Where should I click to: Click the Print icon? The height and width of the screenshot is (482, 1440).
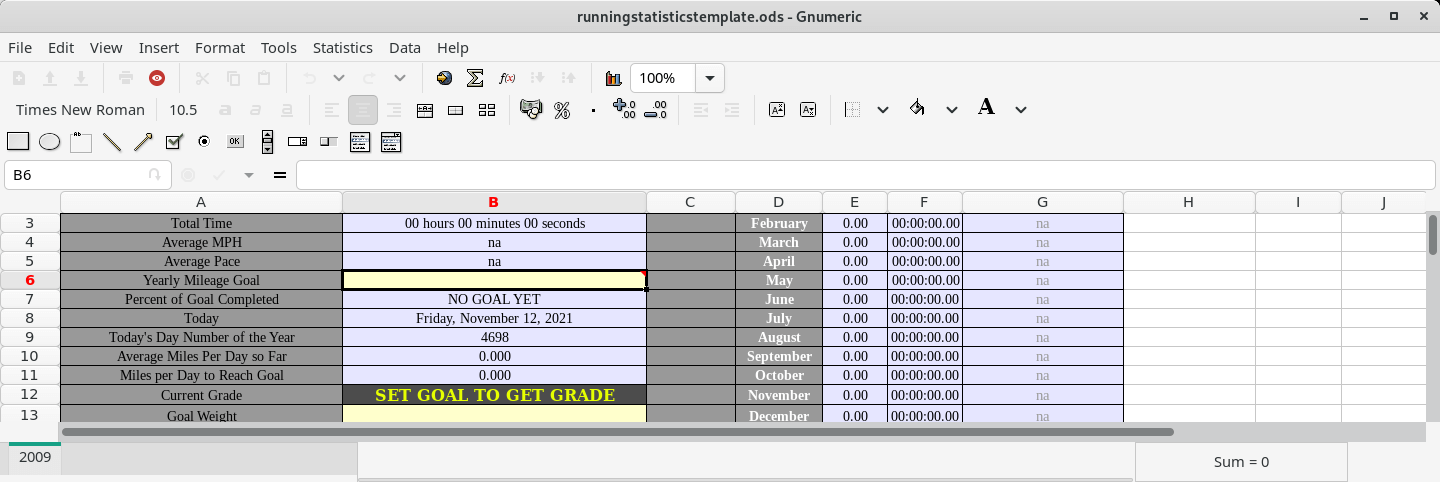click(x=126, y=78)
